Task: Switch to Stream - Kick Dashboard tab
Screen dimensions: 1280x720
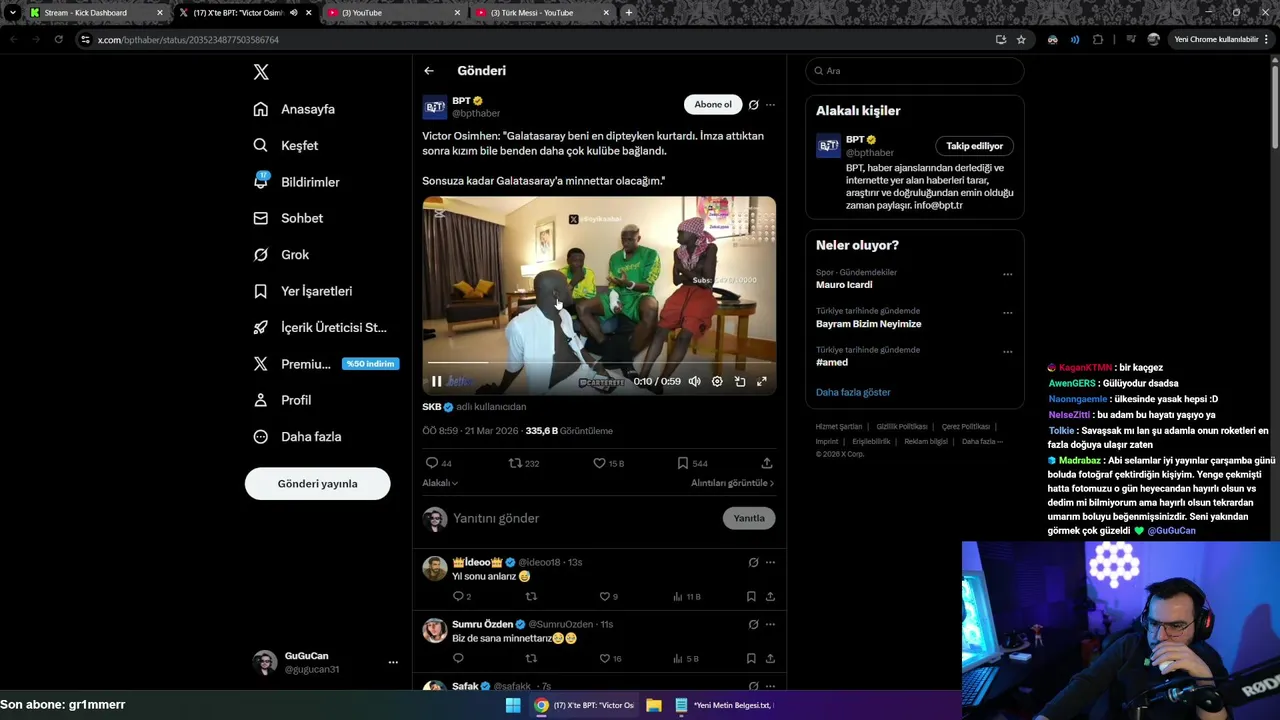Action: coord(95,13)
